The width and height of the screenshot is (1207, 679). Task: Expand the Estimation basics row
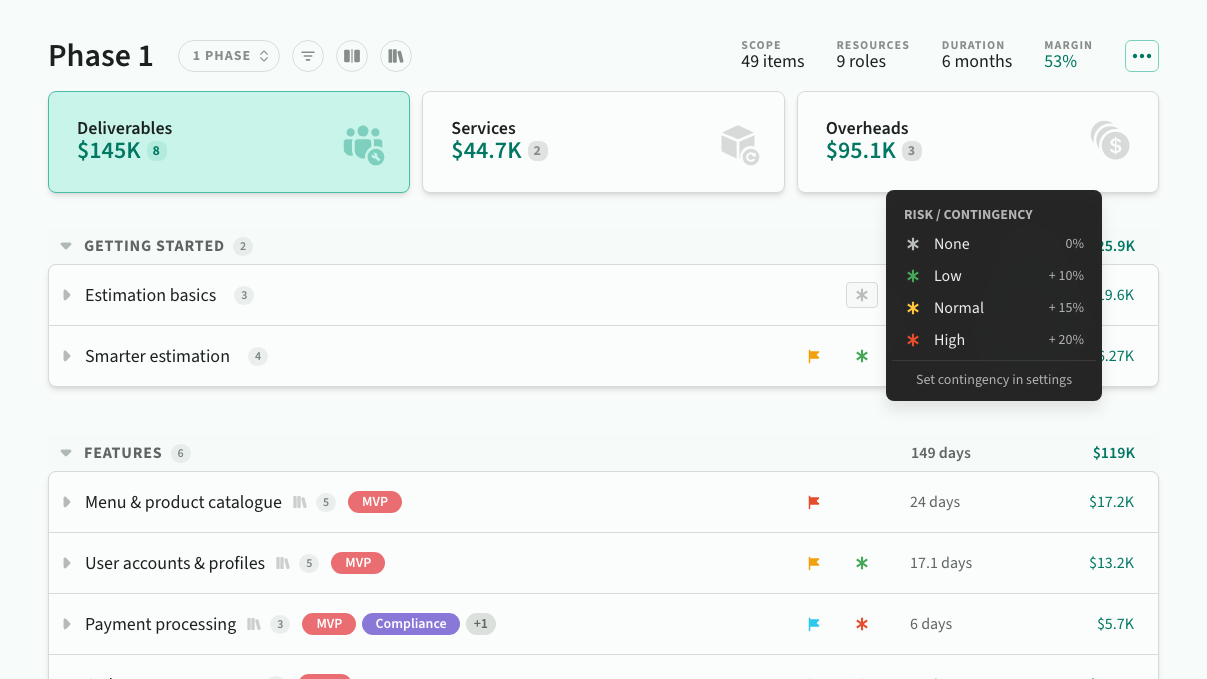(67, 295)
